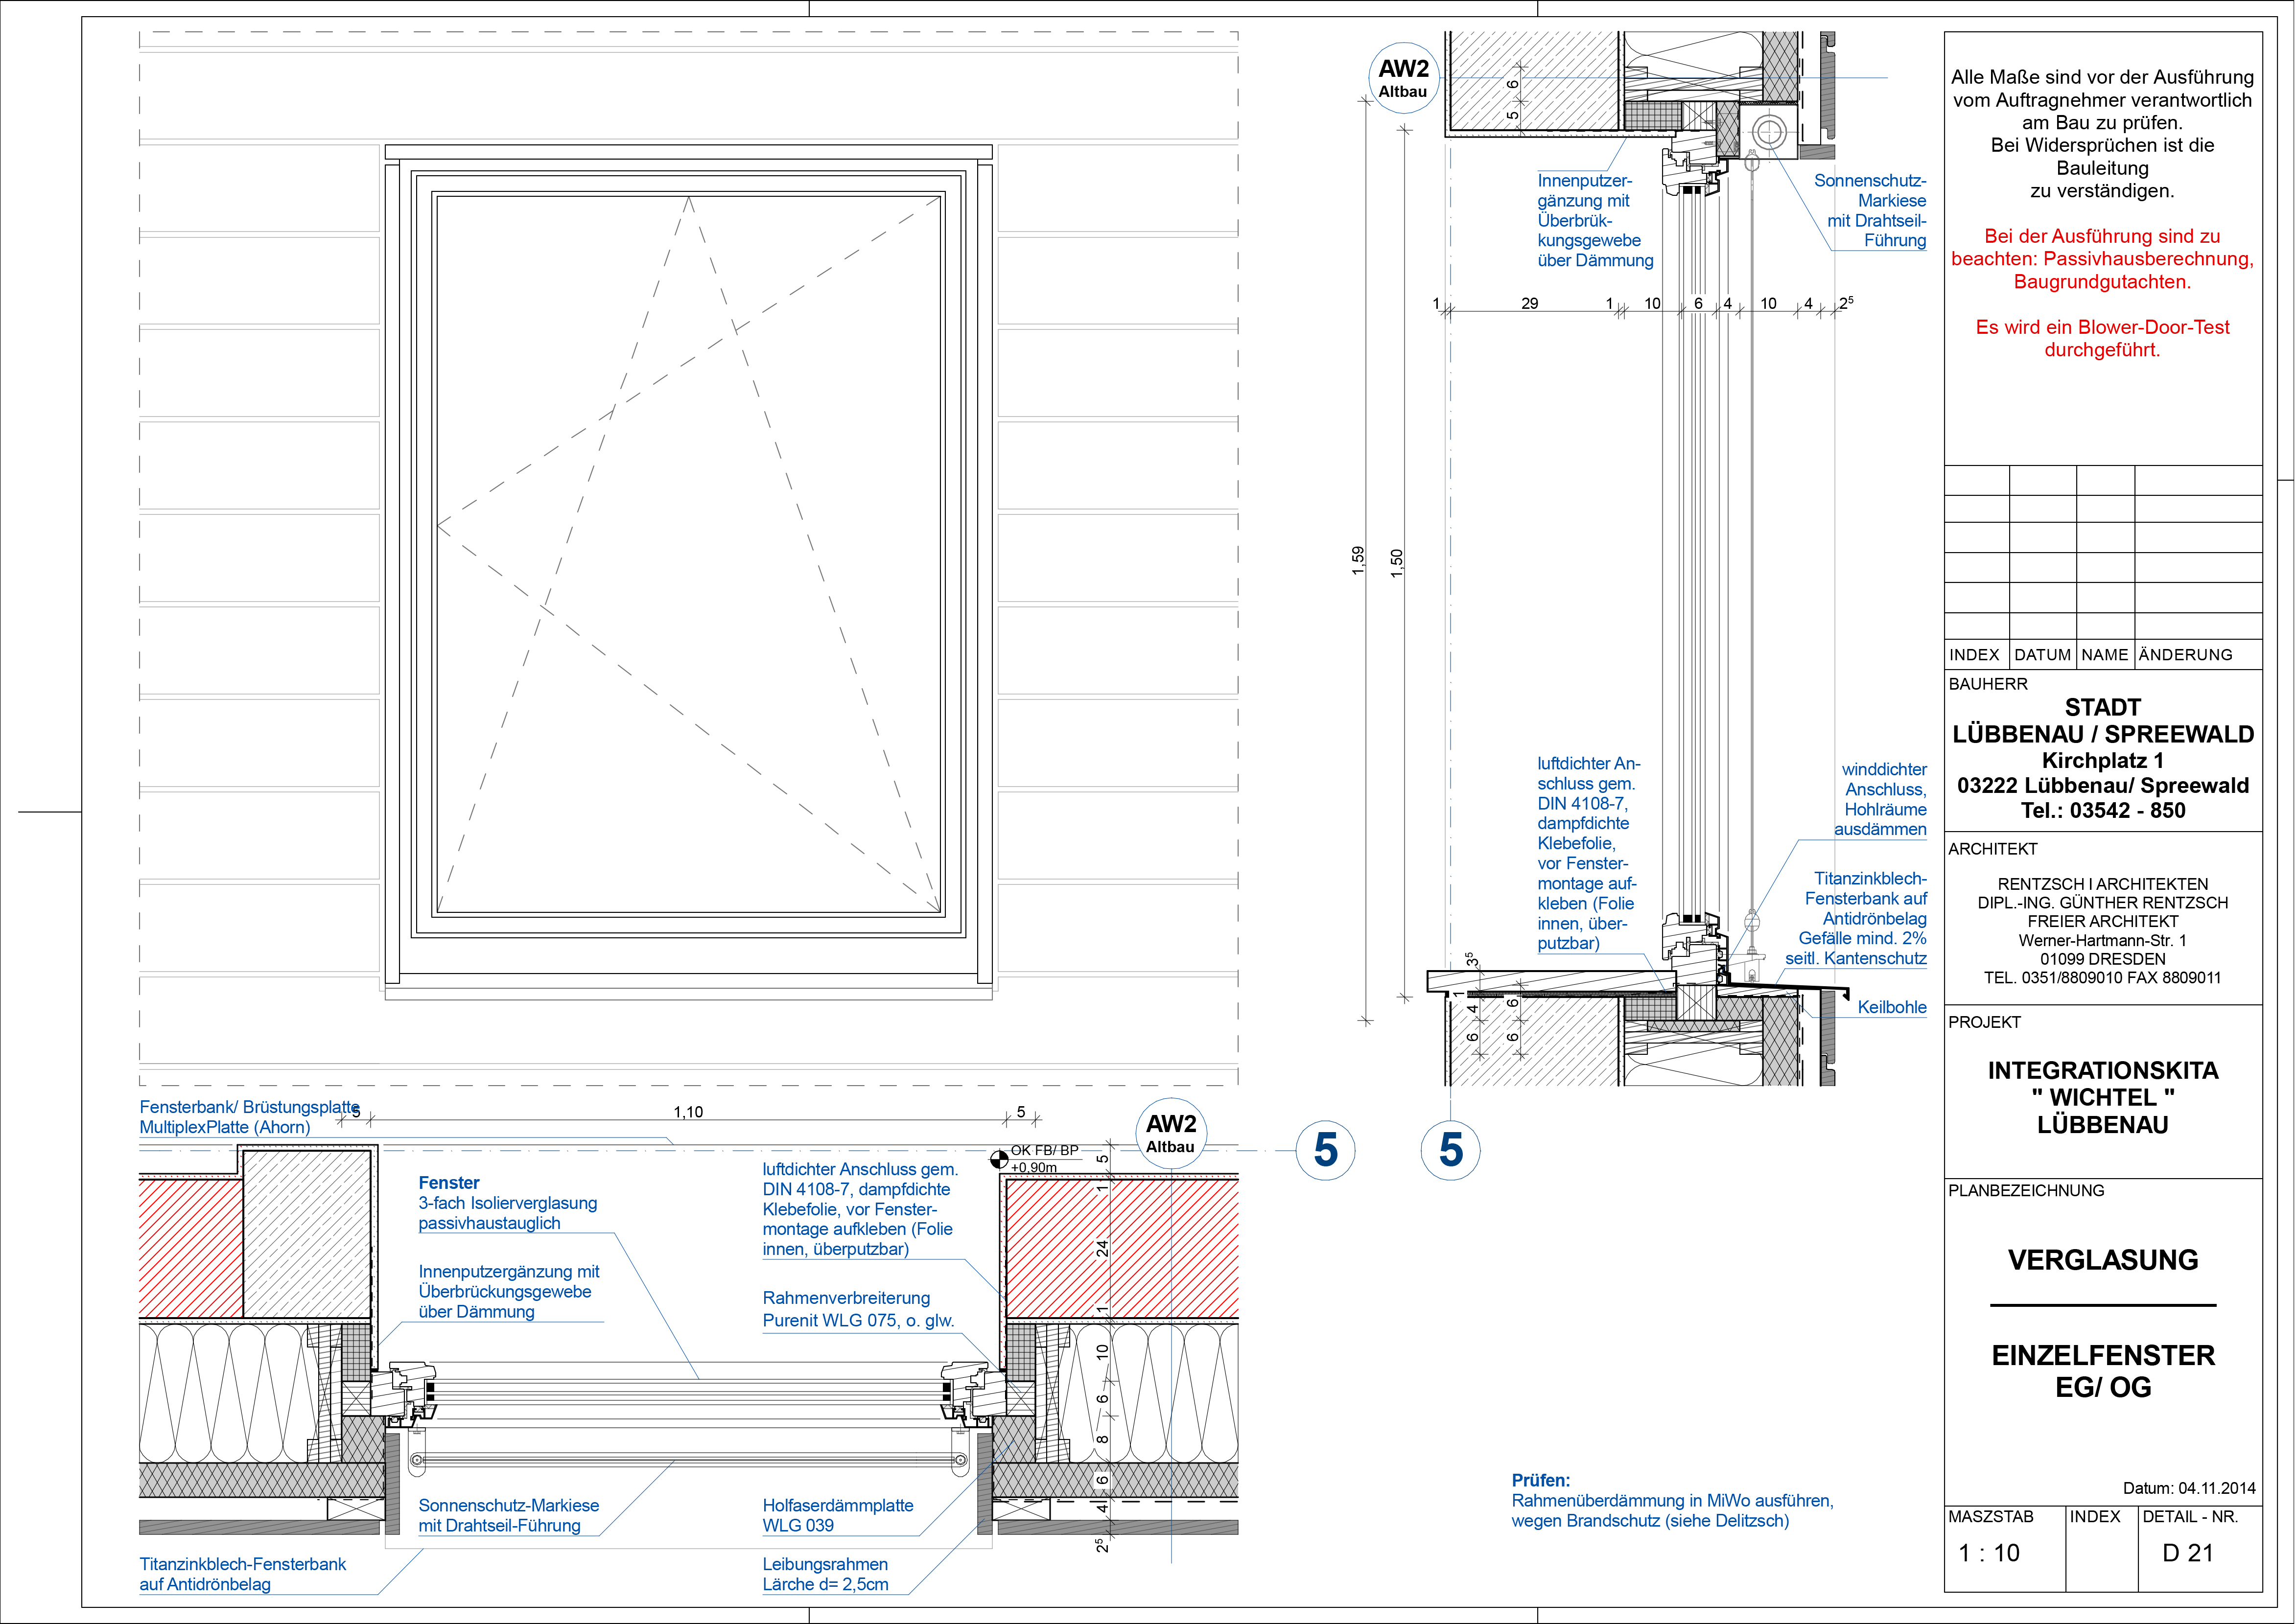Click the AW2 Altbau circle marker at top
Image resolution: width=2296 pixels, height=1624 pixels.
point(1403,78)
